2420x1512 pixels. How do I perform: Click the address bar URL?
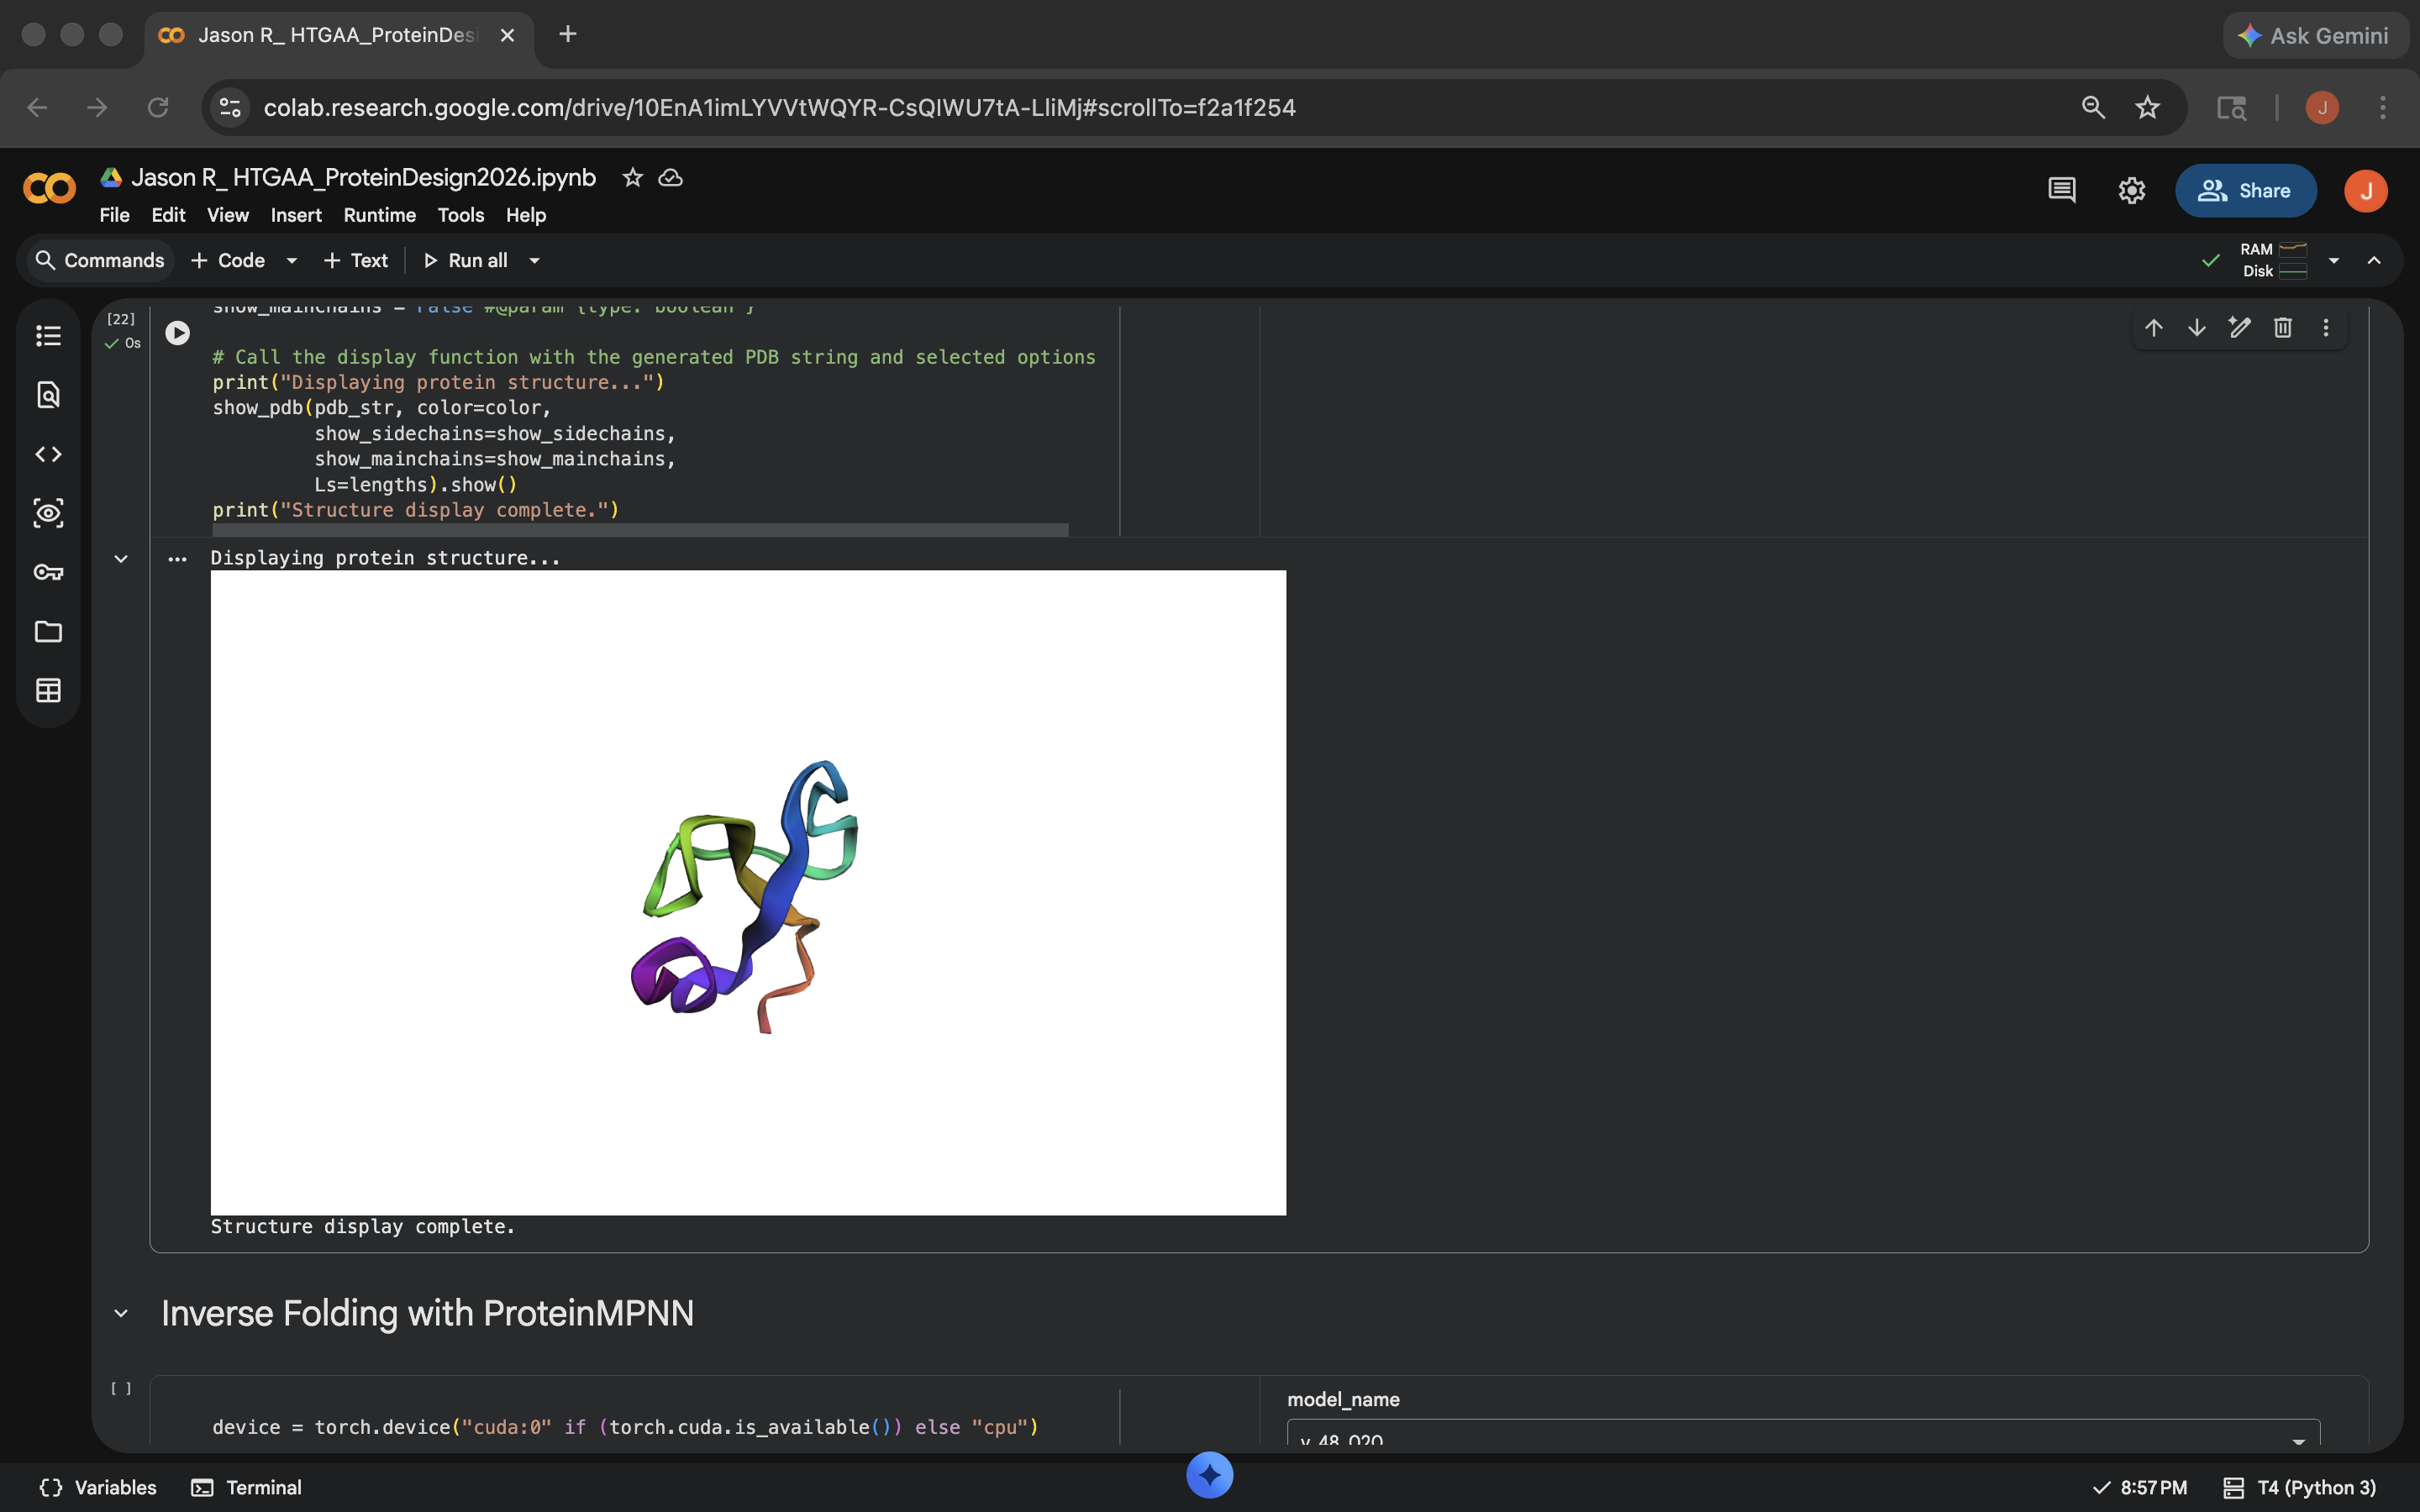[x=779, y=108]
